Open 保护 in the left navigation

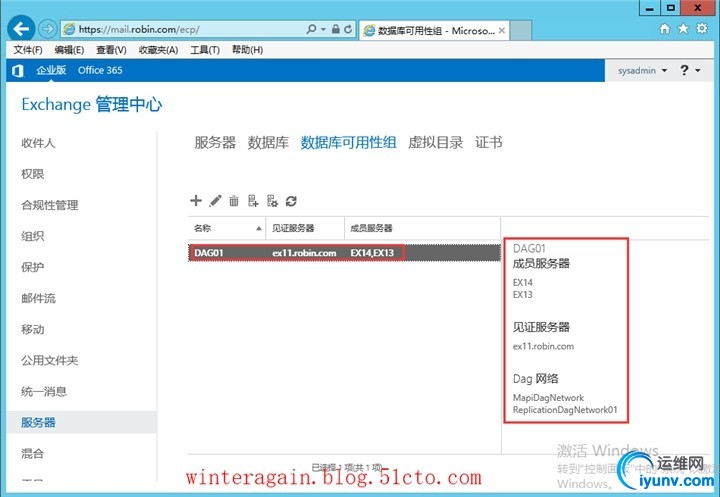click(32, 267)
